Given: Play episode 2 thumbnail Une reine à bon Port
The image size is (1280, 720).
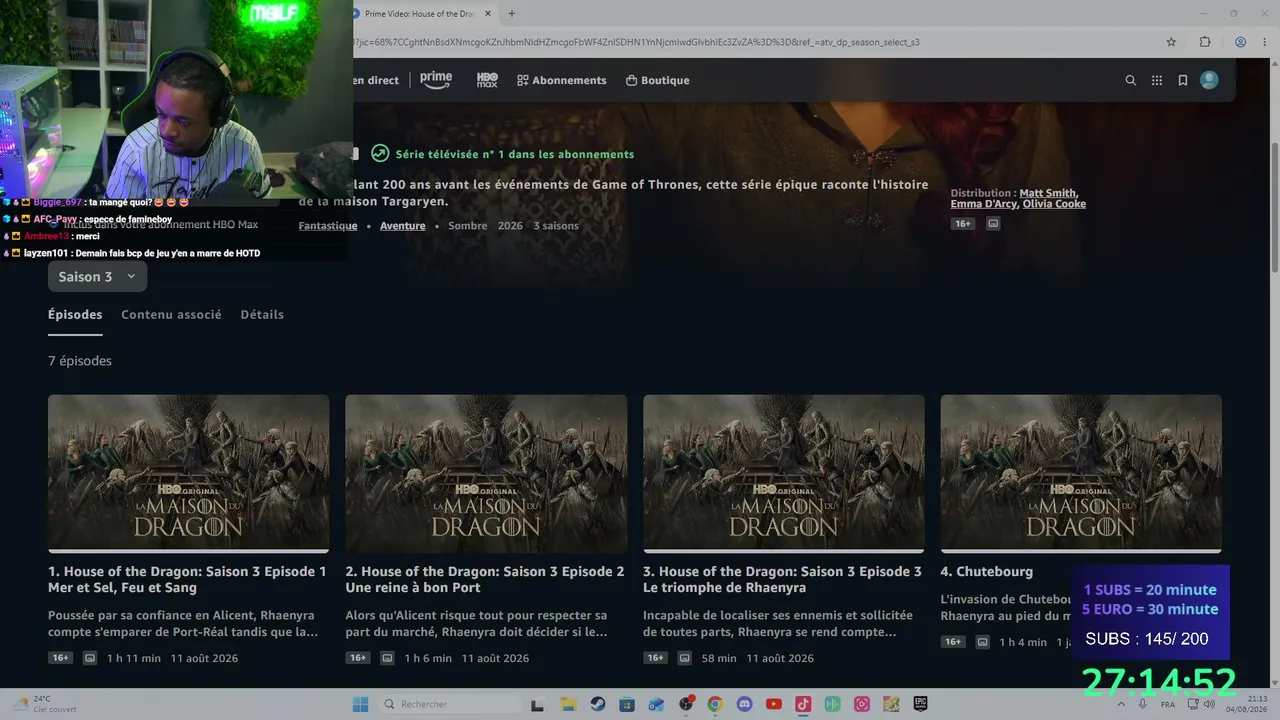Looking at the screenshot, I should coord(486,473).
